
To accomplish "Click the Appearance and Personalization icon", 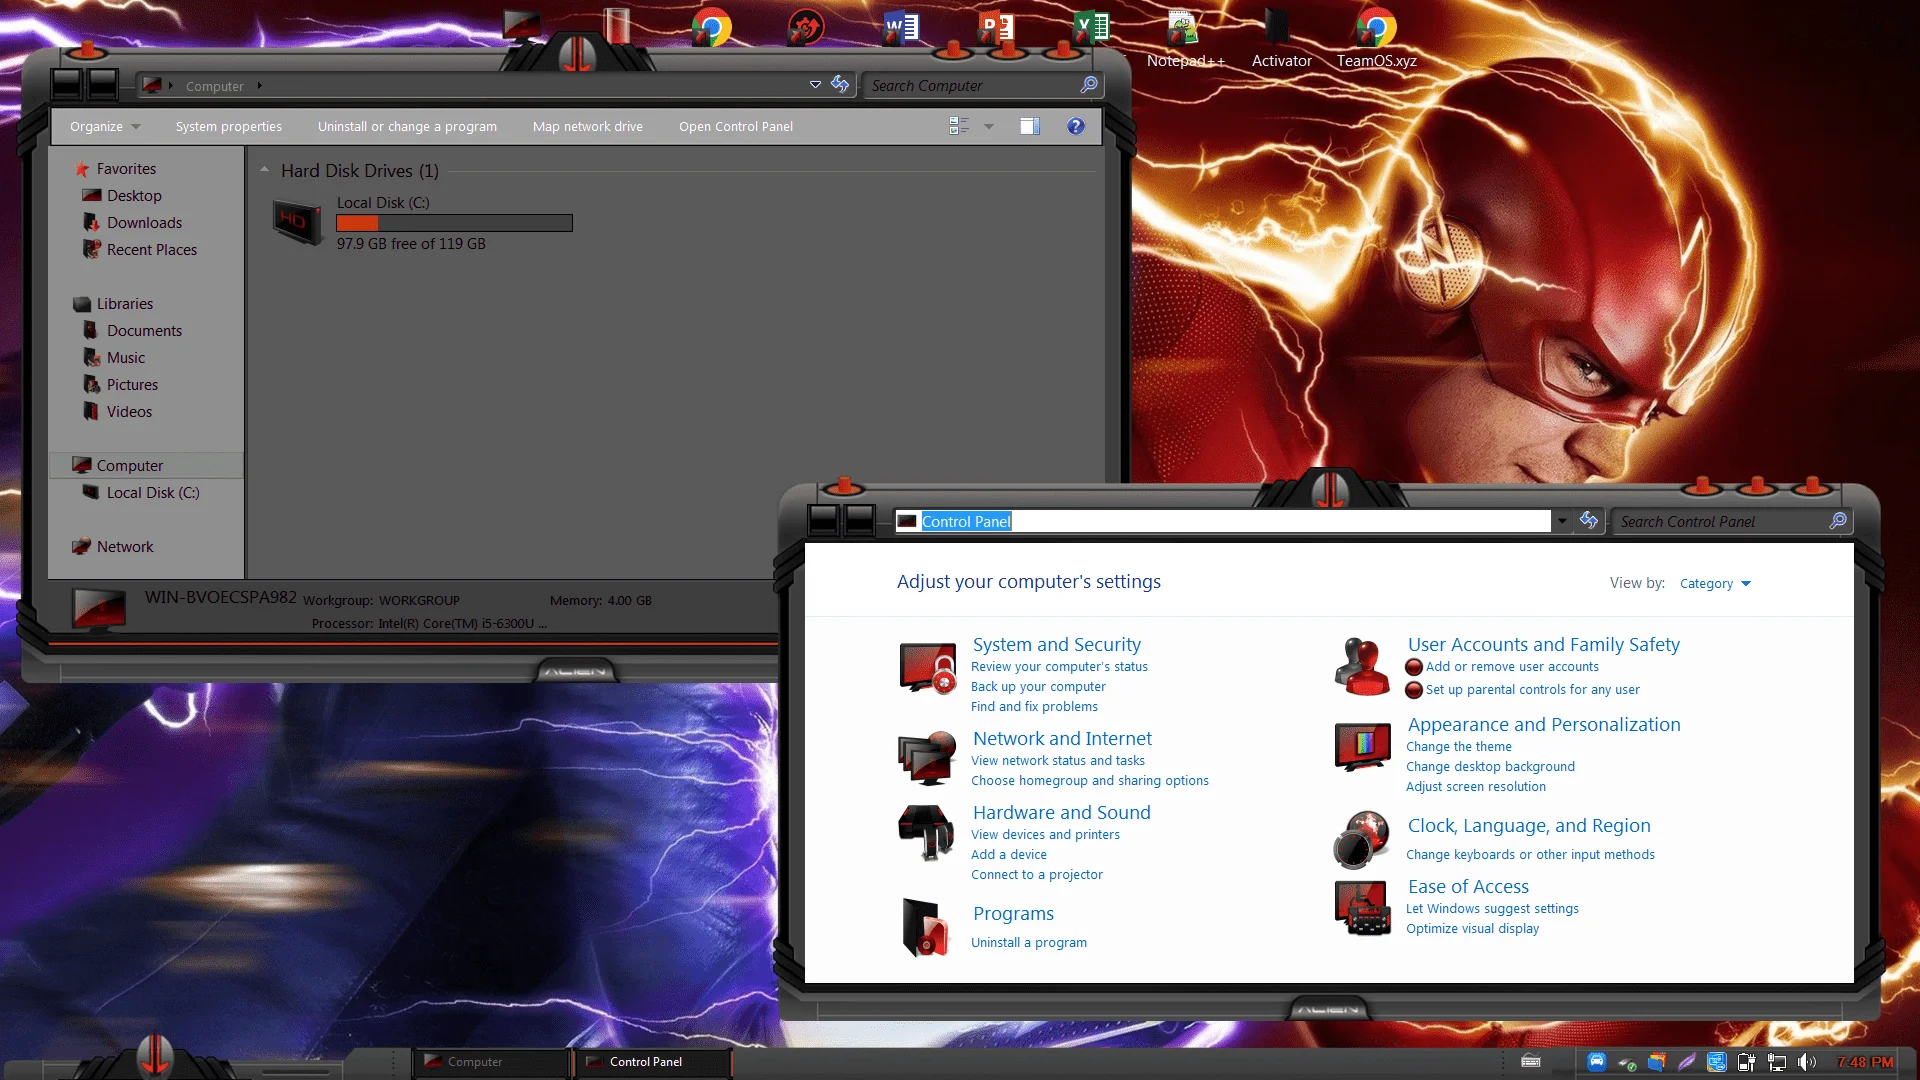I will coord(1363,746).
